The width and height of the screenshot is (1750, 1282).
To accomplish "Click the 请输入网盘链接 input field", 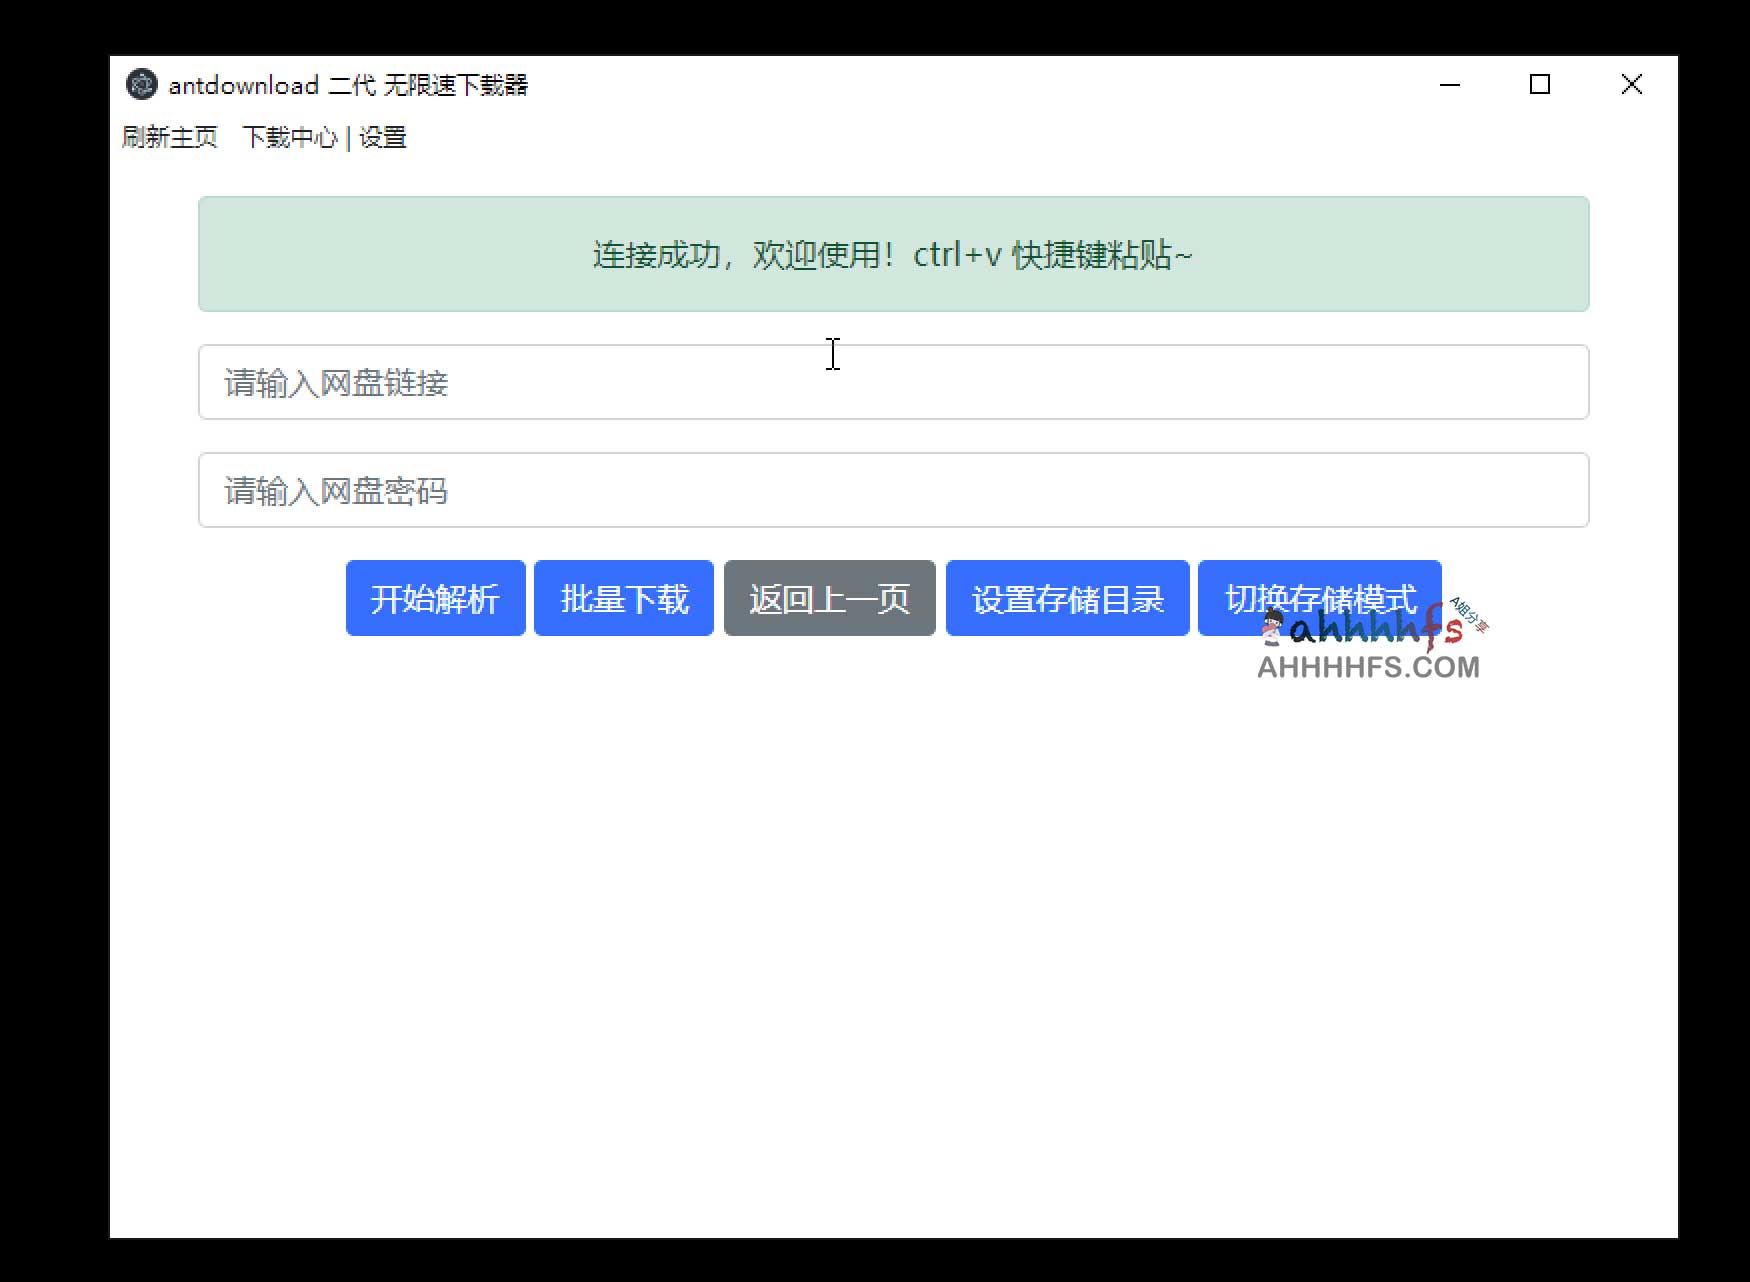I will pyautogui.click(x=893, y=382).
